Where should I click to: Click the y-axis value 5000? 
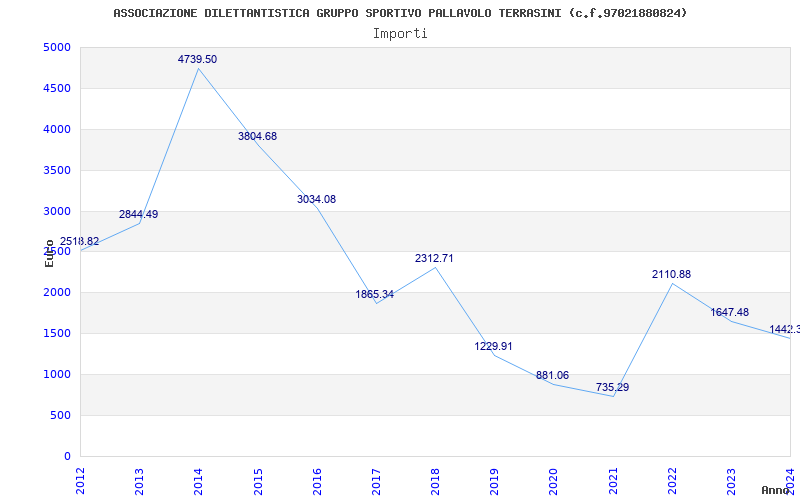[57, 48]
